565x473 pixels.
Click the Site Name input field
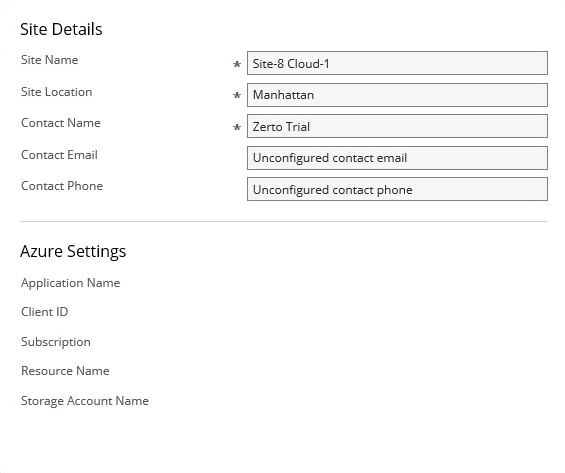[x=397, y=63]
